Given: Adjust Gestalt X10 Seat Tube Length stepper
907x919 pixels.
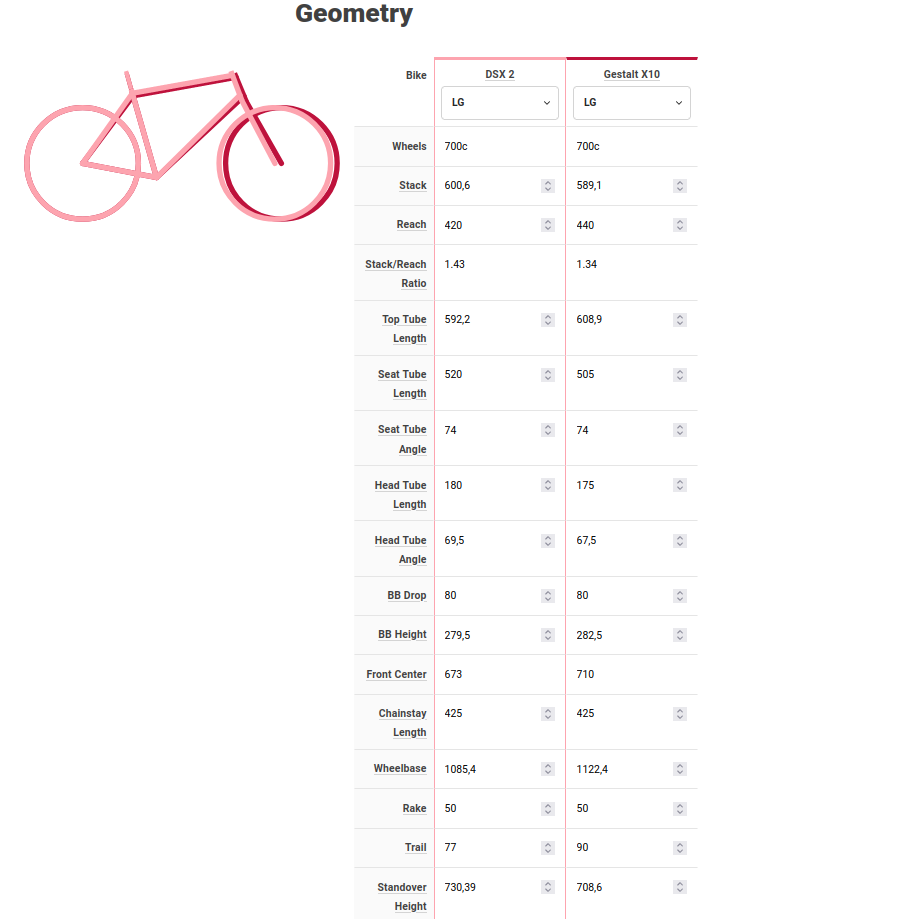Looking at the screenshot, I should [x=680, y=375].
